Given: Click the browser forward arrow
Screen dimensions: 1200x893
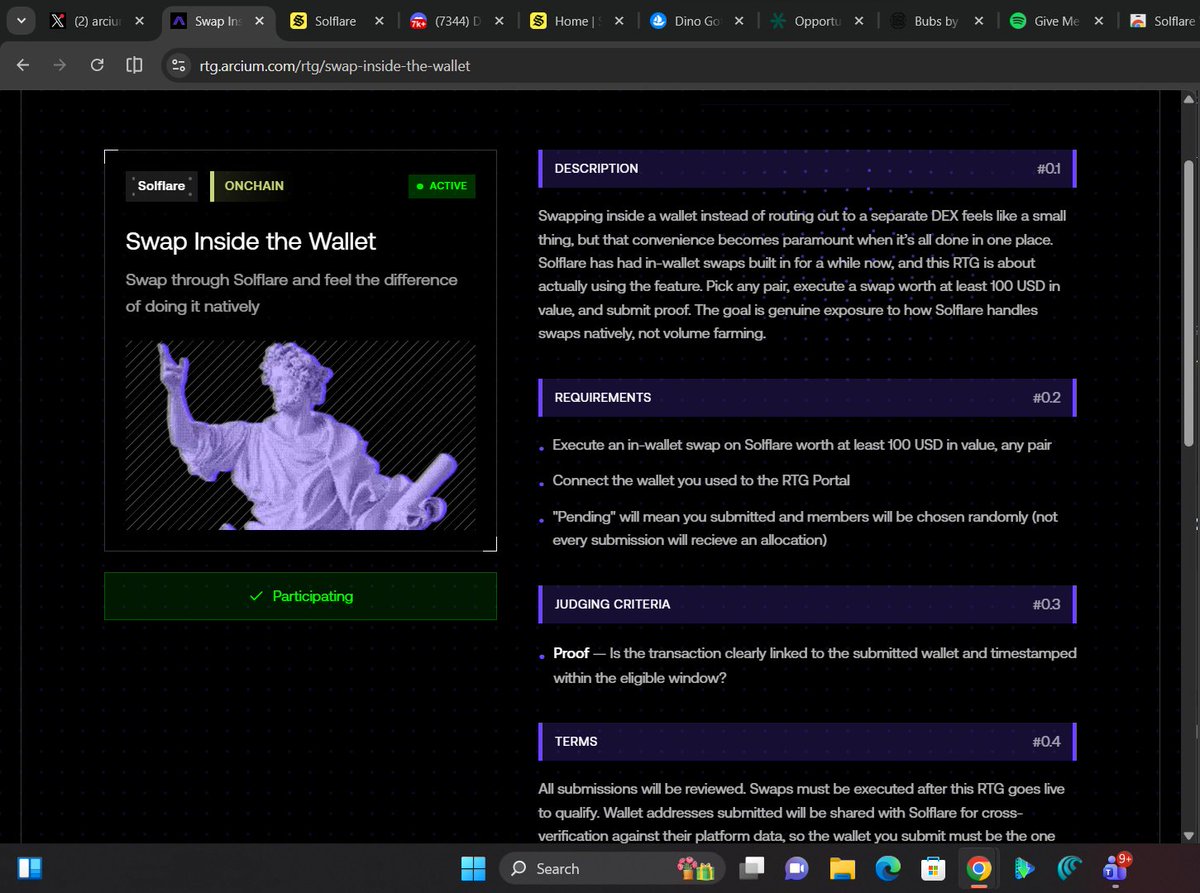Looking at the screenshot, I should [60, 65].
